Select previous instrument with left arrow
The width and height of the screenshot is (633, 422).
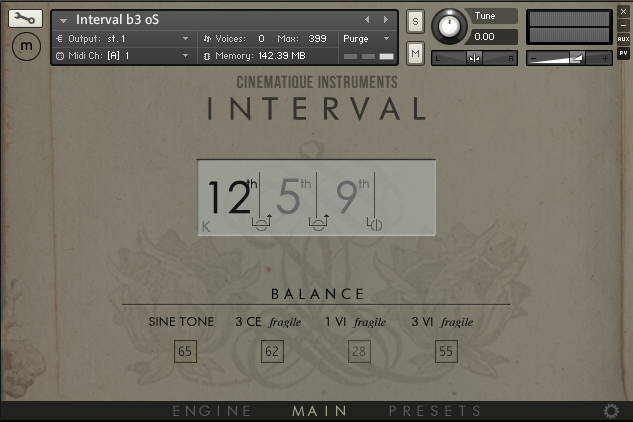click(367, 19)
